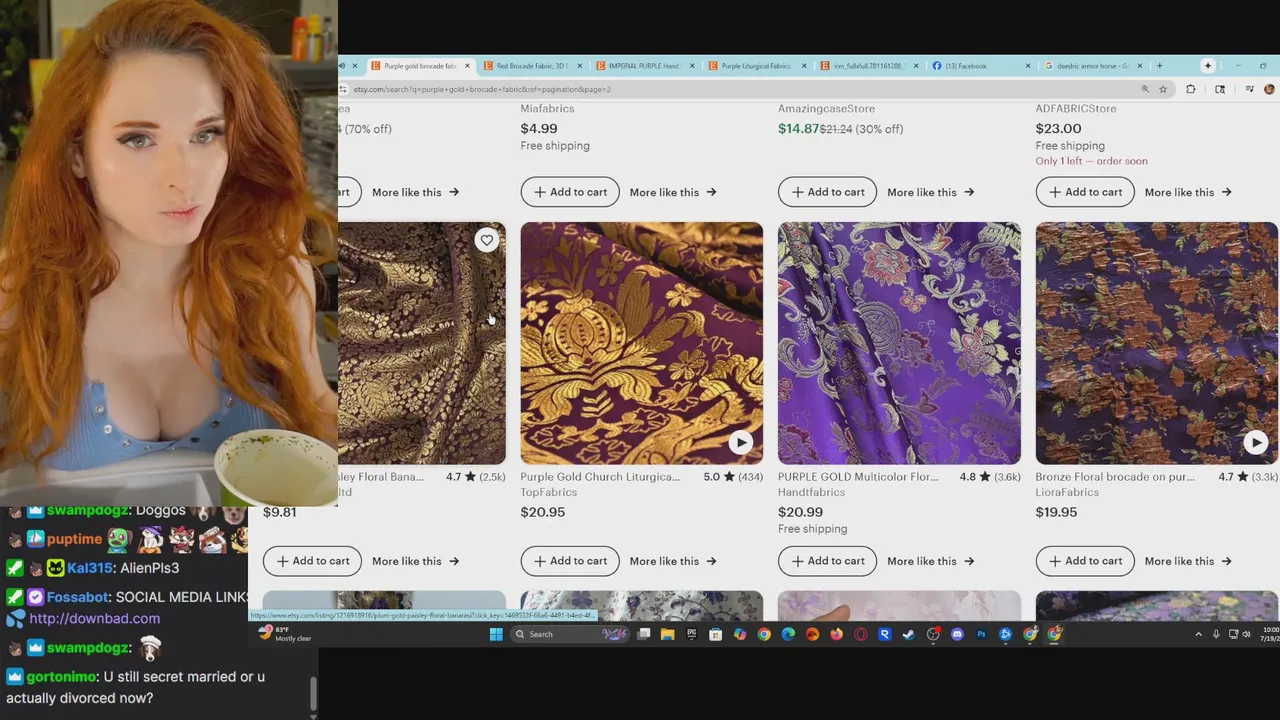Open PURPLE GOLD Multicolor Floral fabric thumbnail
This screenshot has width=1280, height=720.
(x=899, y=343)
